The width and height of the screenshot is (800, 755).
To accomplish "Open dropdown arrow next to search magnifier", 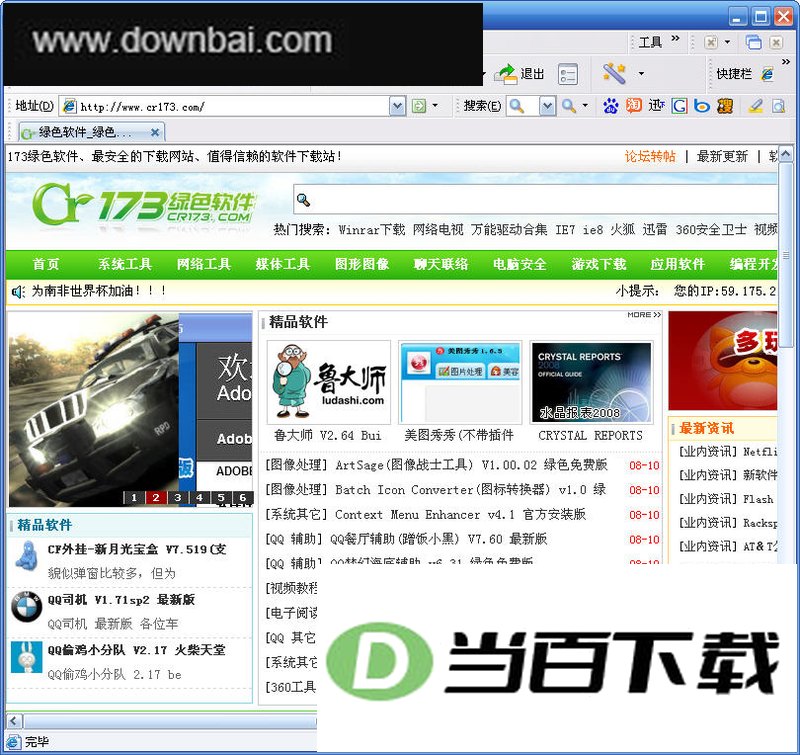I will tap(585, 106).
